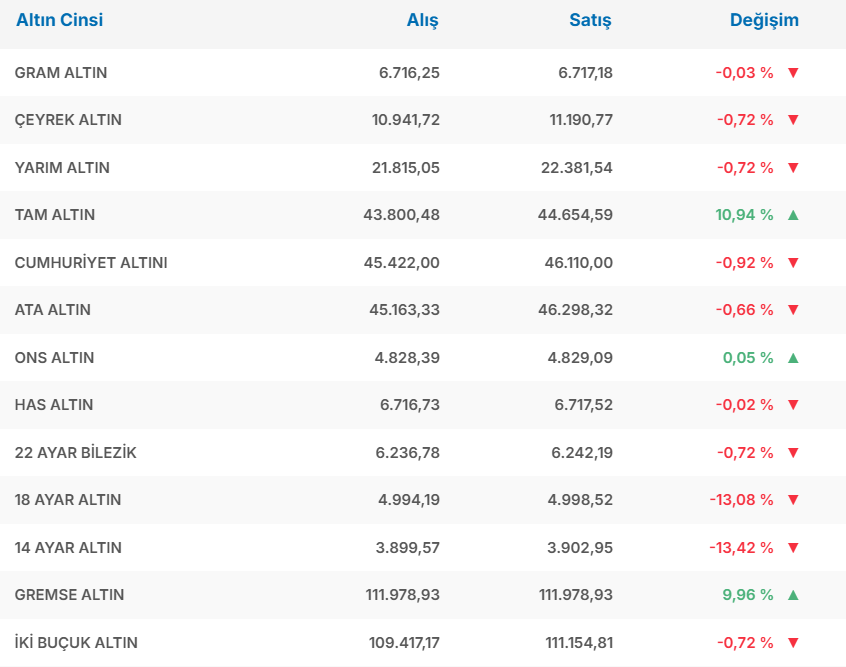
Task: Click the green up arrow for TAM ALTIN
Action: point(793,215)
